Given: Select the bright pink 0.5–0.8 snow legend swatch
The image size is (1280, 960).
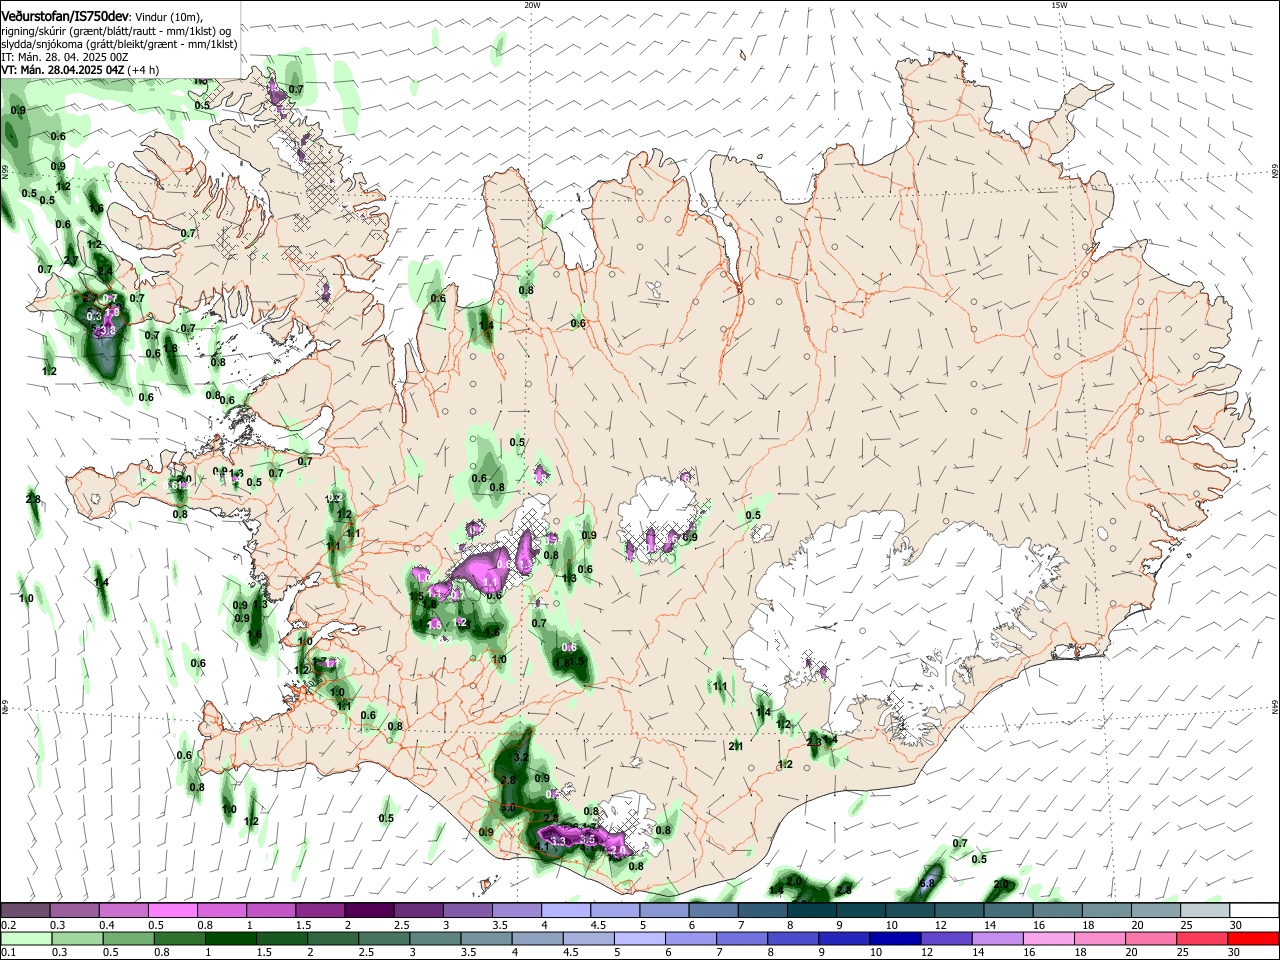Looking at the screenshot, I should (172, 911).
